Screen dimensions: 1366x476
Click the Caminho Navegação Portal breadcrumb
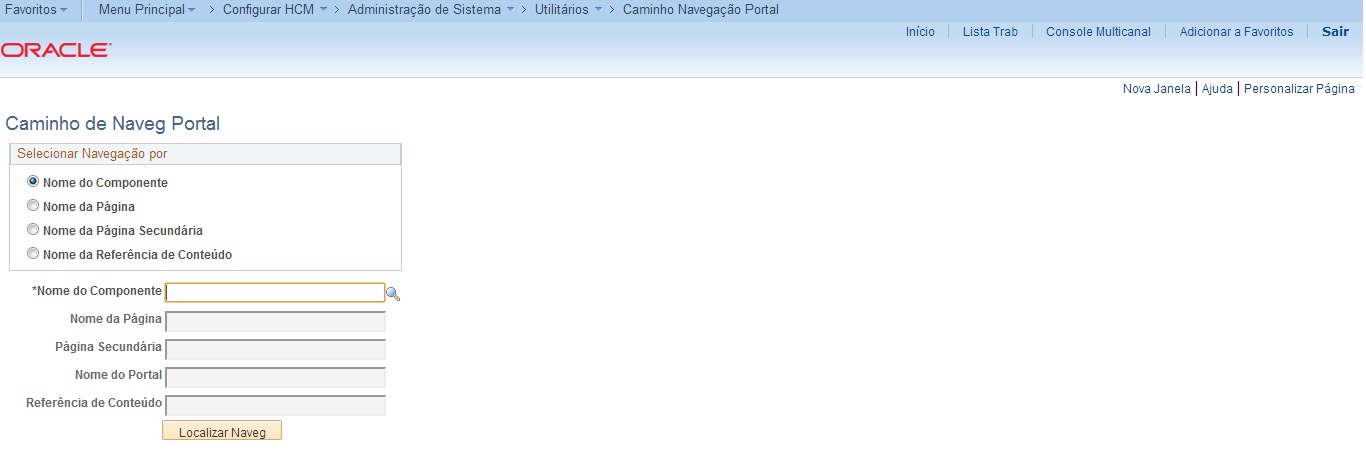coord(700,9)
